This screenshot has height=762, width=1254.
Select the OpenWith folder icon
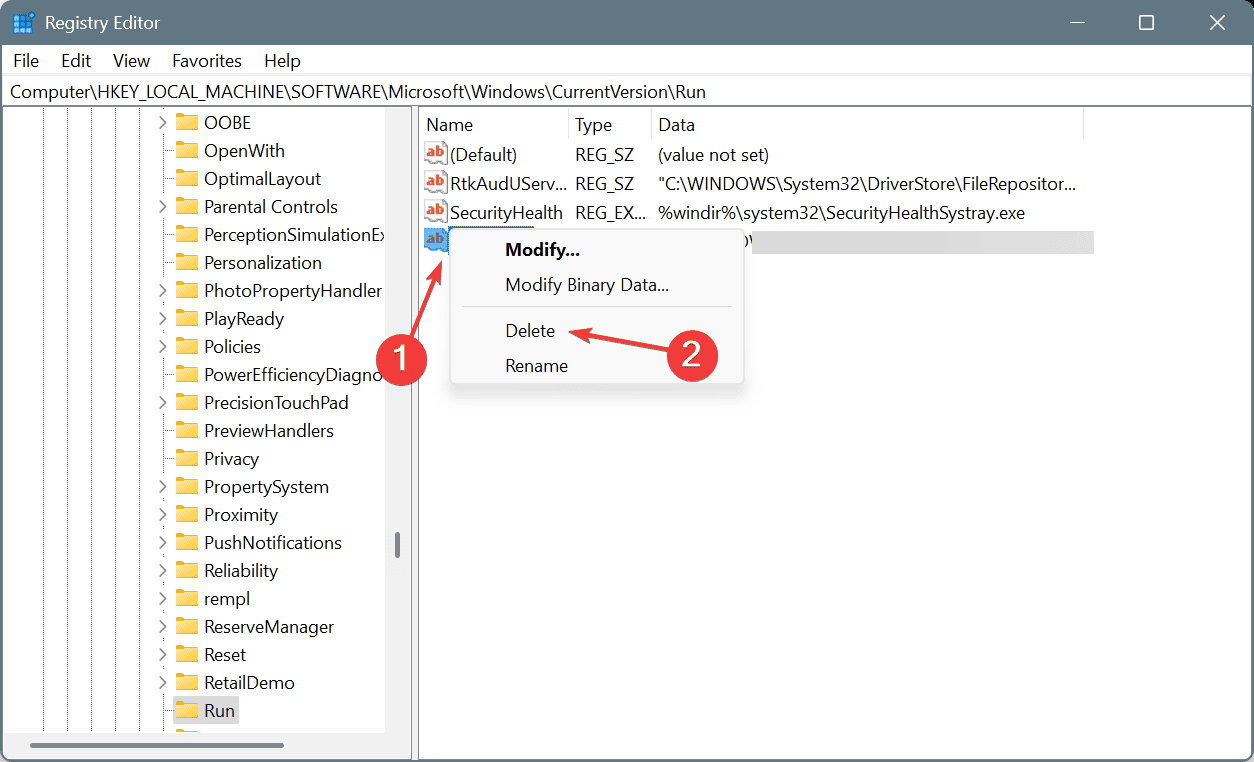[x=186, y=151]
